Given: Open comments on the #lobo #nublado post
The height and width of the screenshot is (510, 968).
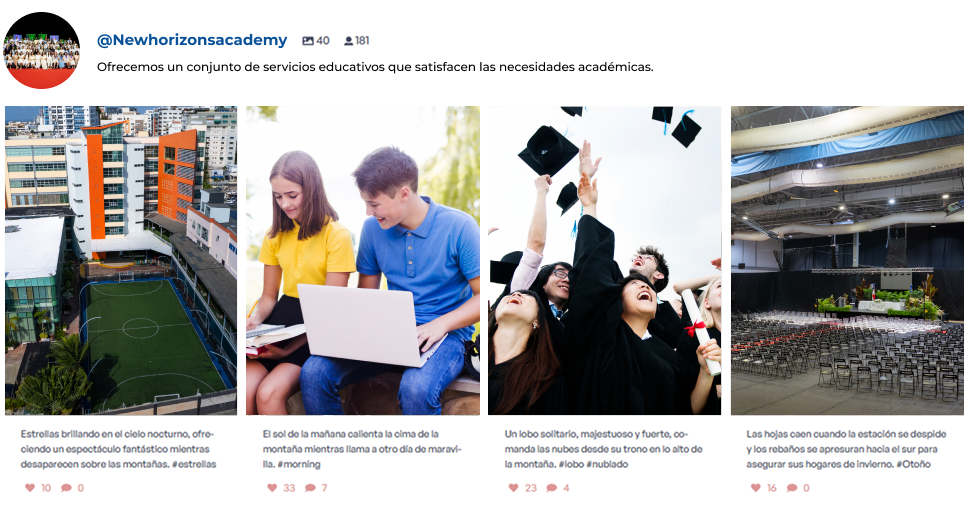Looking at the screenshot, I should point(551,488).
